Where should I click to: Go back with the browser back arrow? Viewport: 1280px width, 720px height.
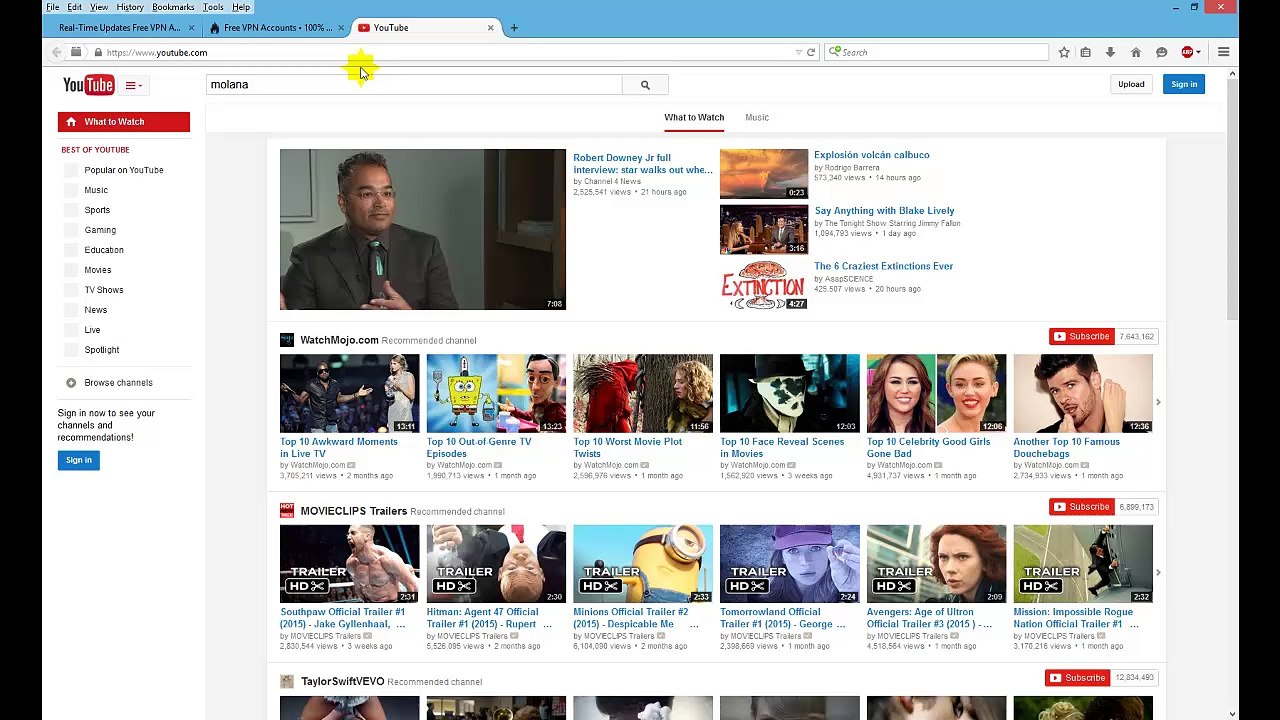[57, 52]
